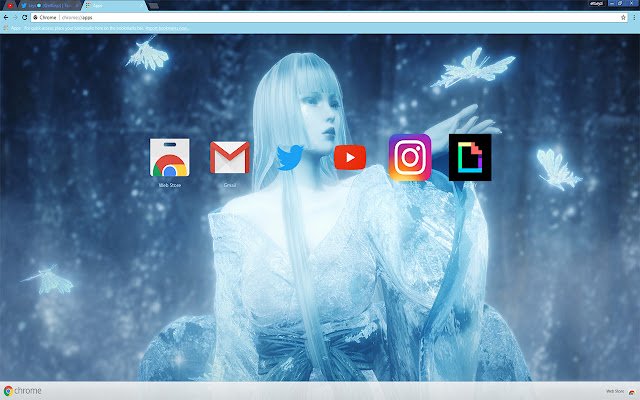Minimize the Chrome window

pyautogui.click(x=612, y=3)
